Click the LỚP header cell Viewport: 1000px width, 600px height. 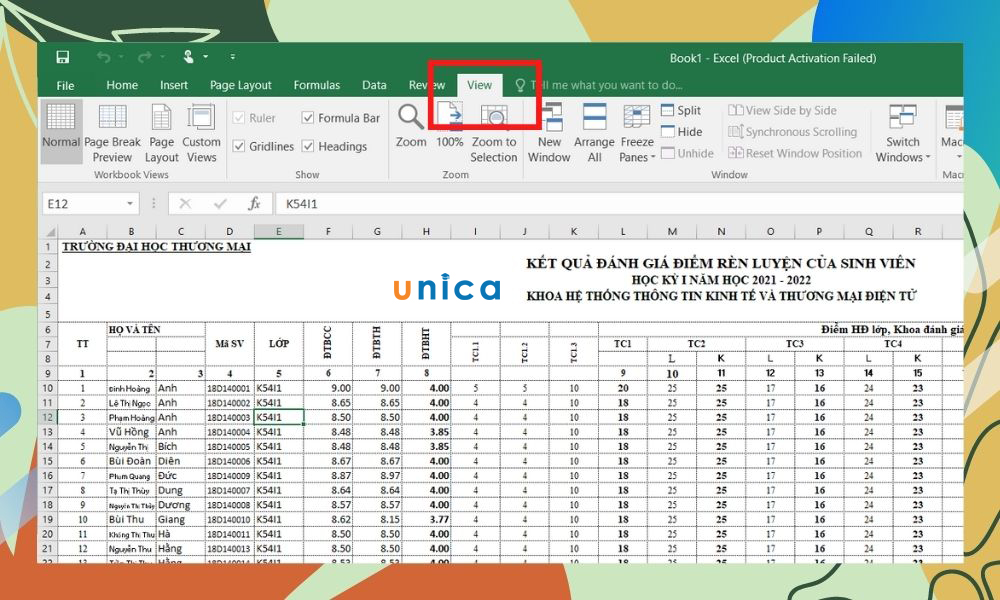(x=279, y=344)
